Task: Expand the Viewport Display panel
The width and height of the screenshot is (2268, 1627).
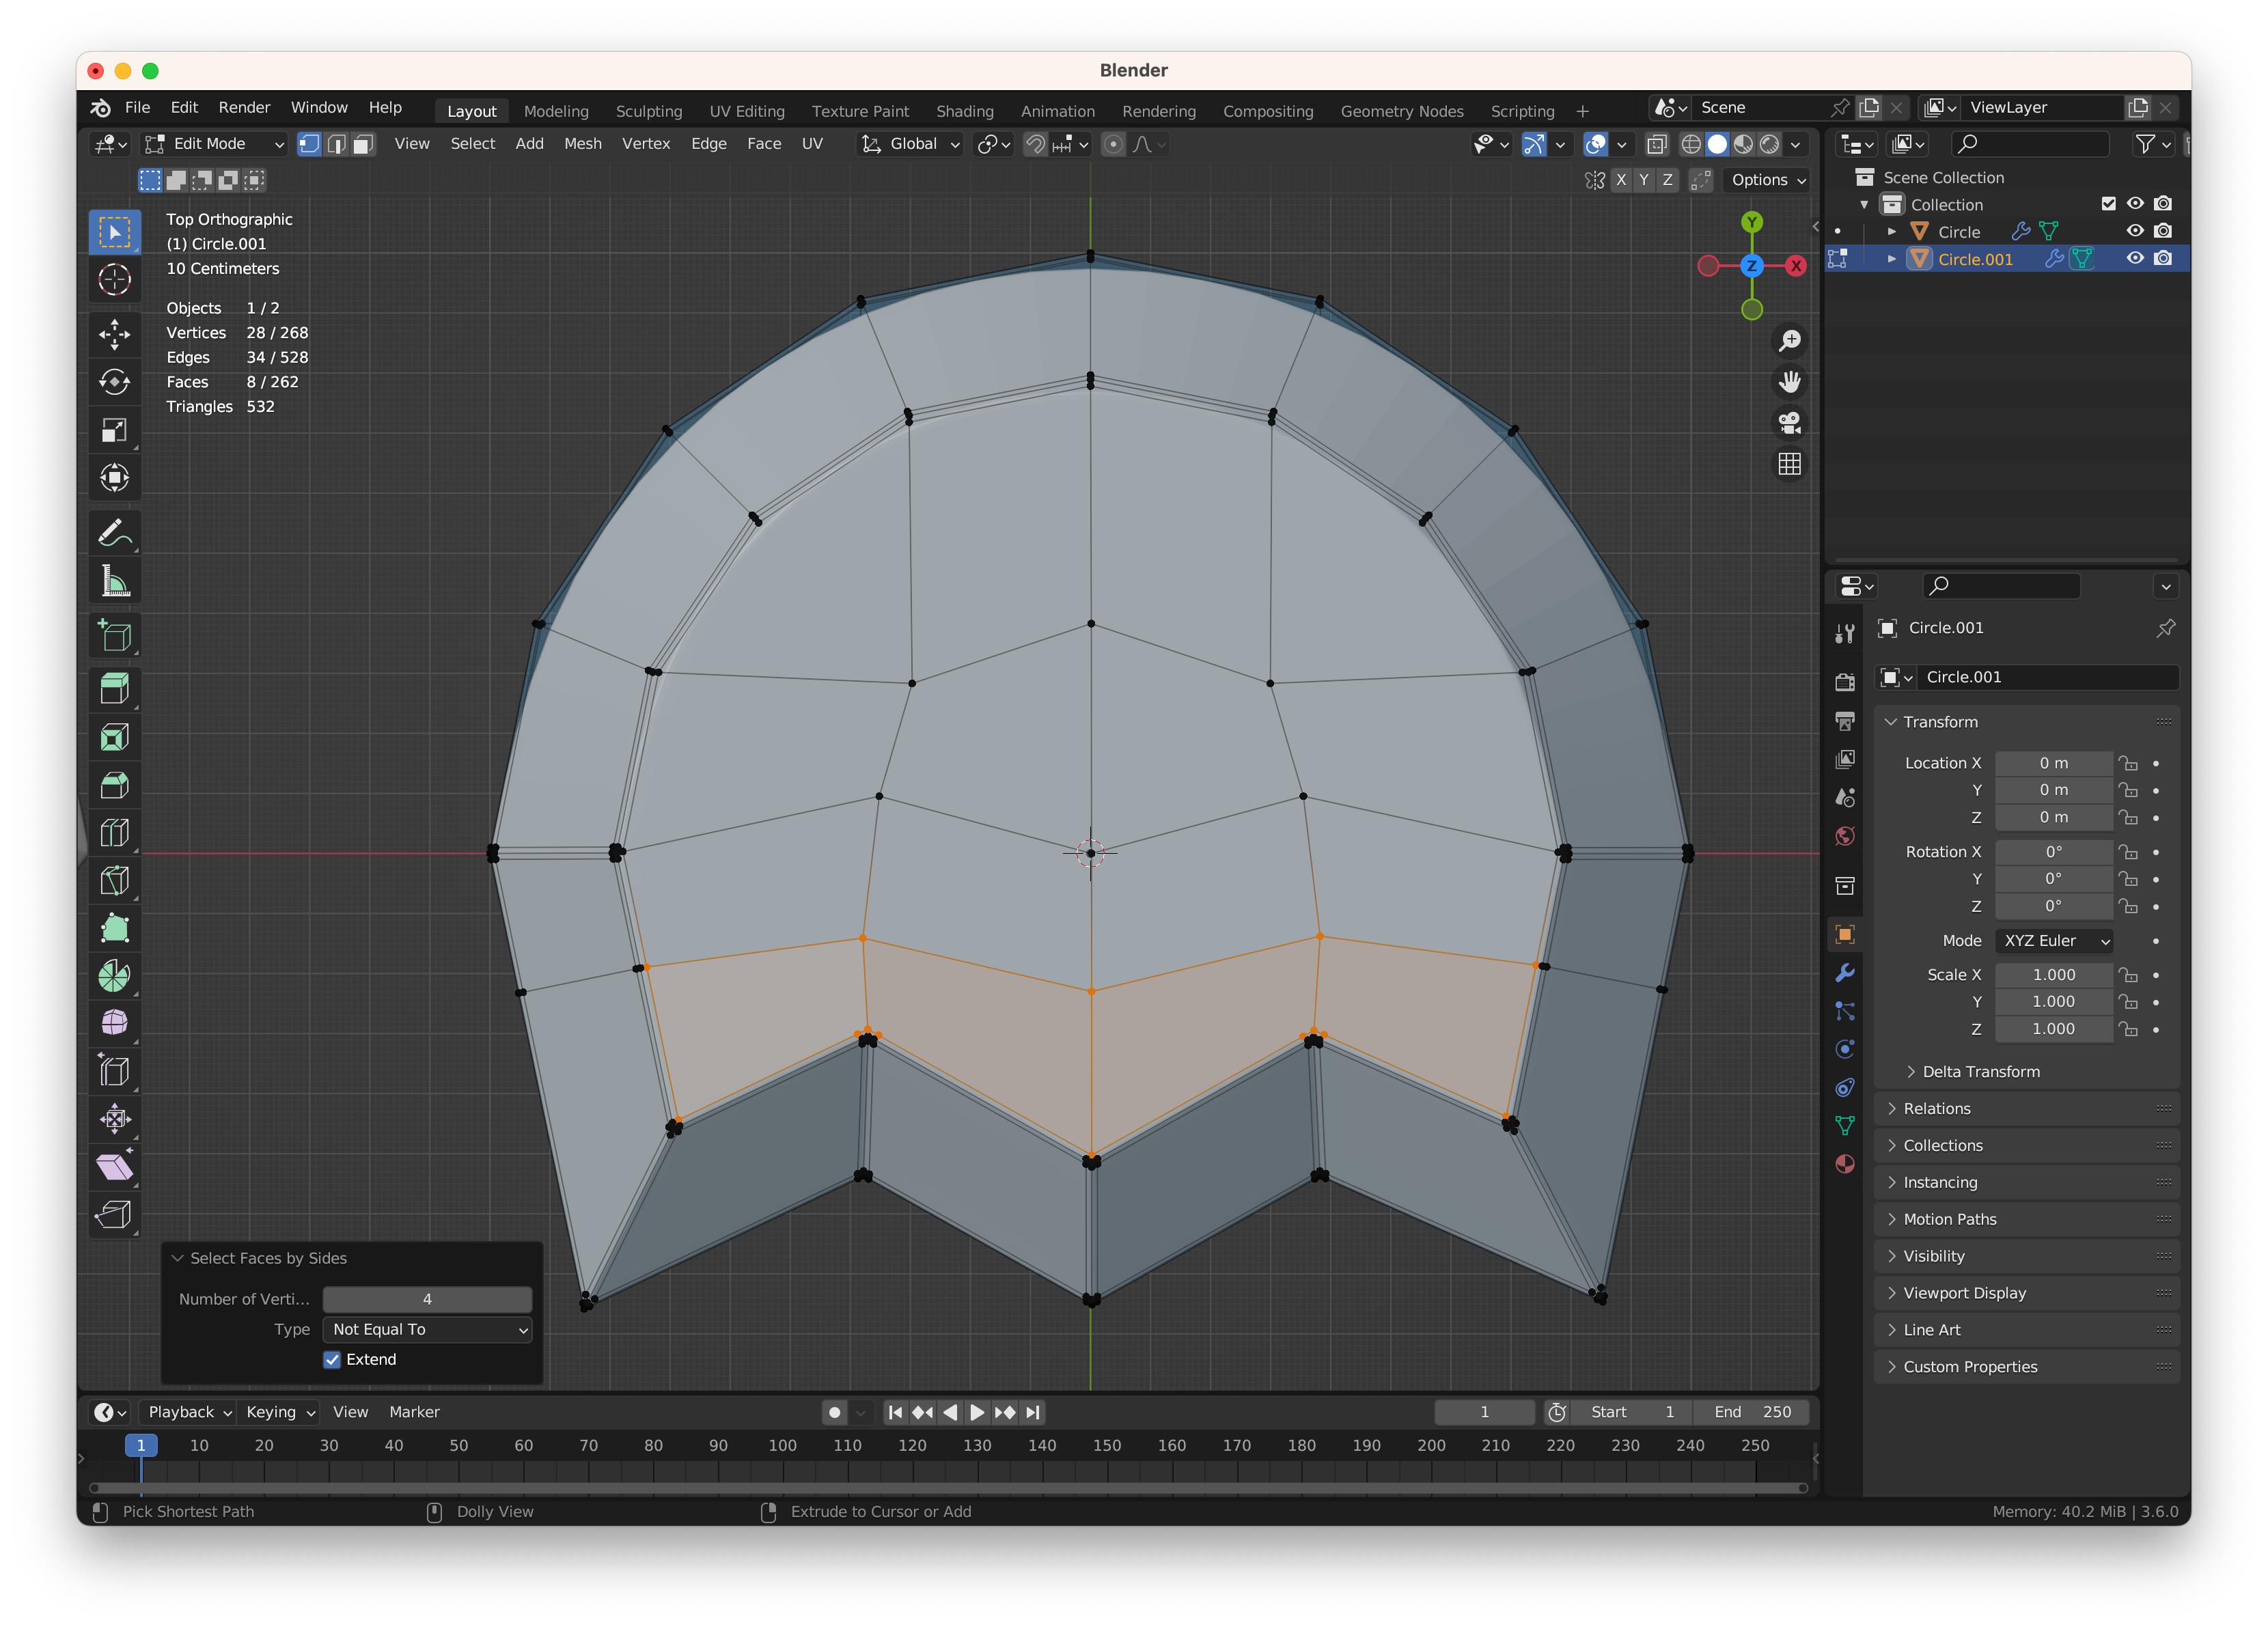Action: (x=1964, y=1293)
